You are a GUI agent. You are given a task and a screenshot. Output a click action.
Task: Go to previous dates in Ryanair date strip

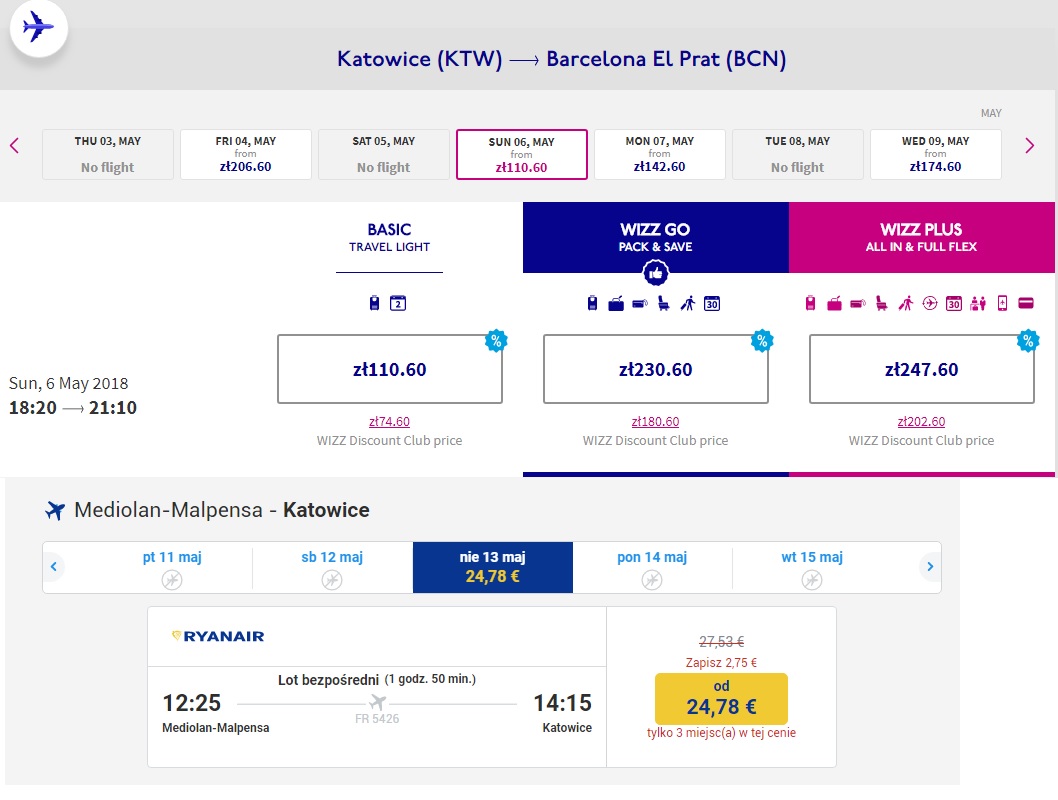coord(54,567)
